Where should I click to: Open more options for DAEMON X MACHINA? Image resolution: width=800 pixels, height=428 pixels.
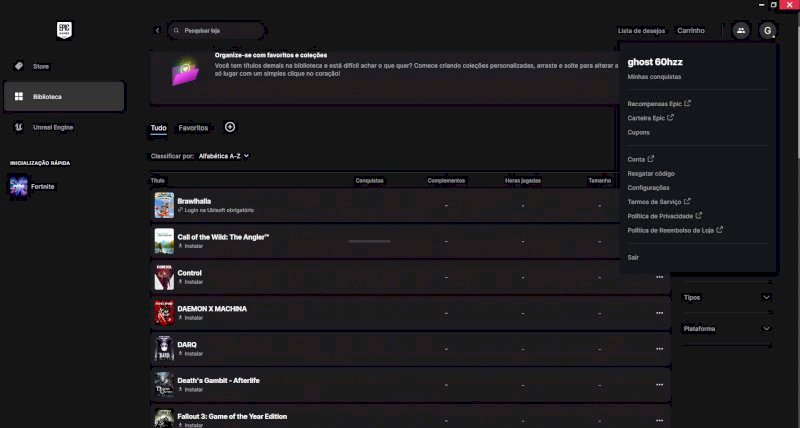(660, 313)
